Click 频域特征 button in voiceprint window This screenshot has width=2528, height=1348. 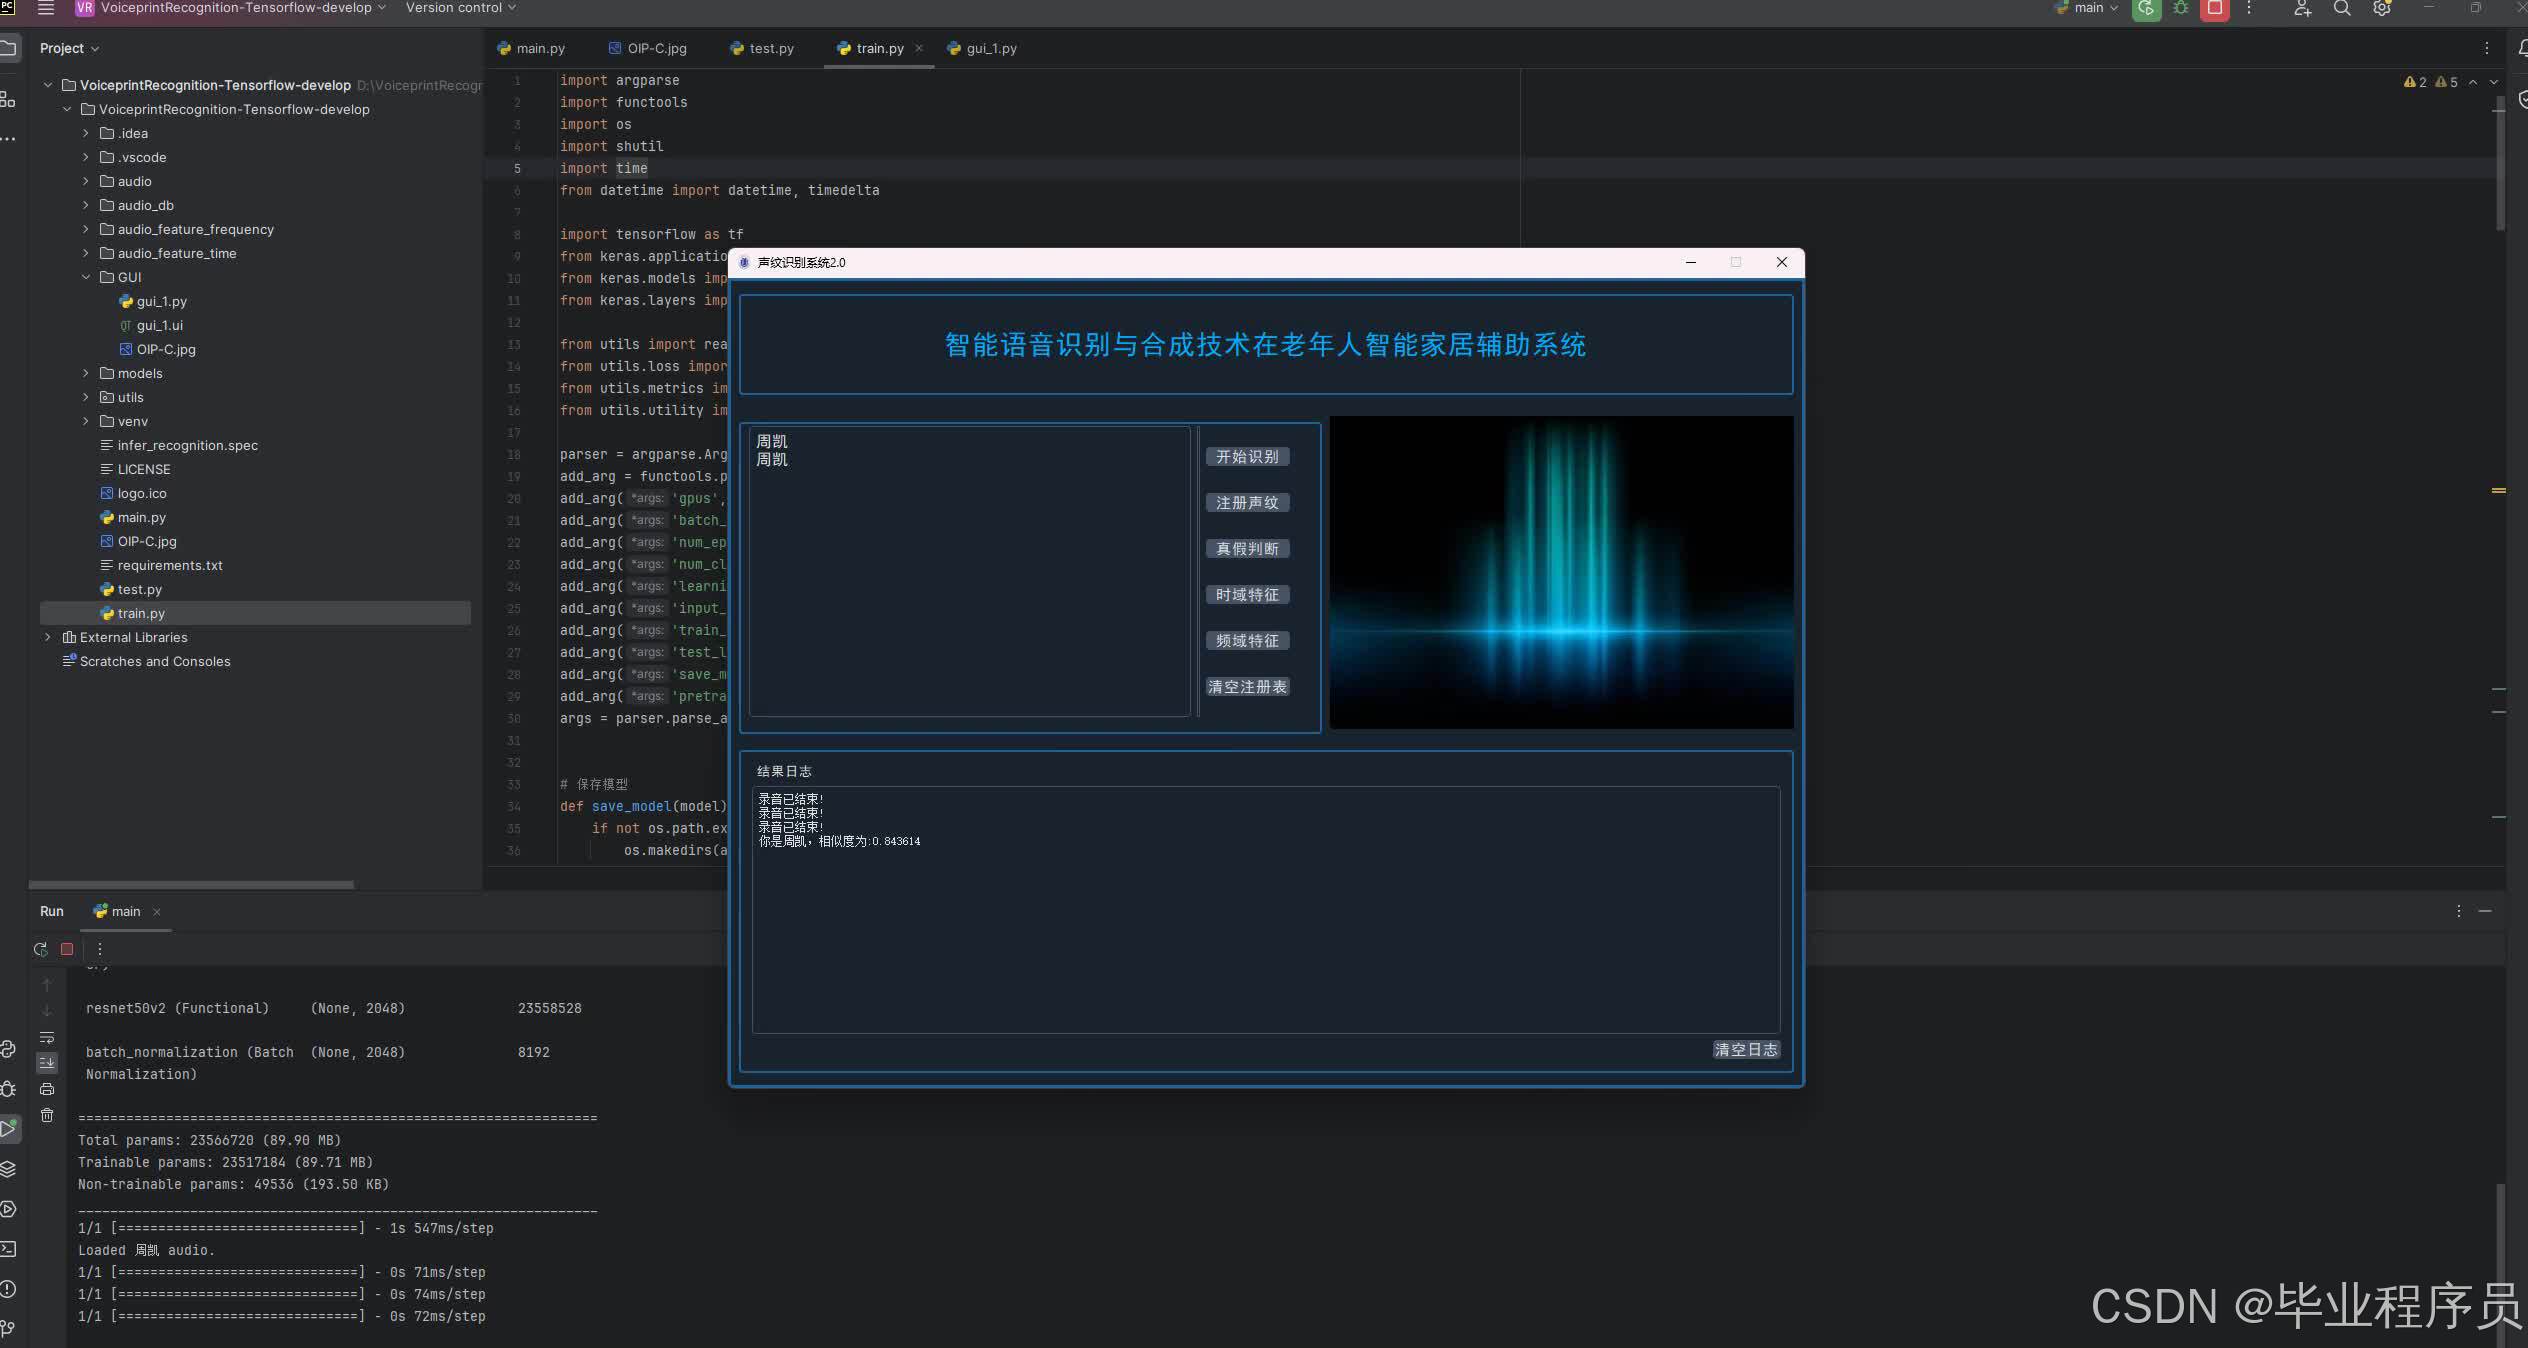tap(1247, 640)
